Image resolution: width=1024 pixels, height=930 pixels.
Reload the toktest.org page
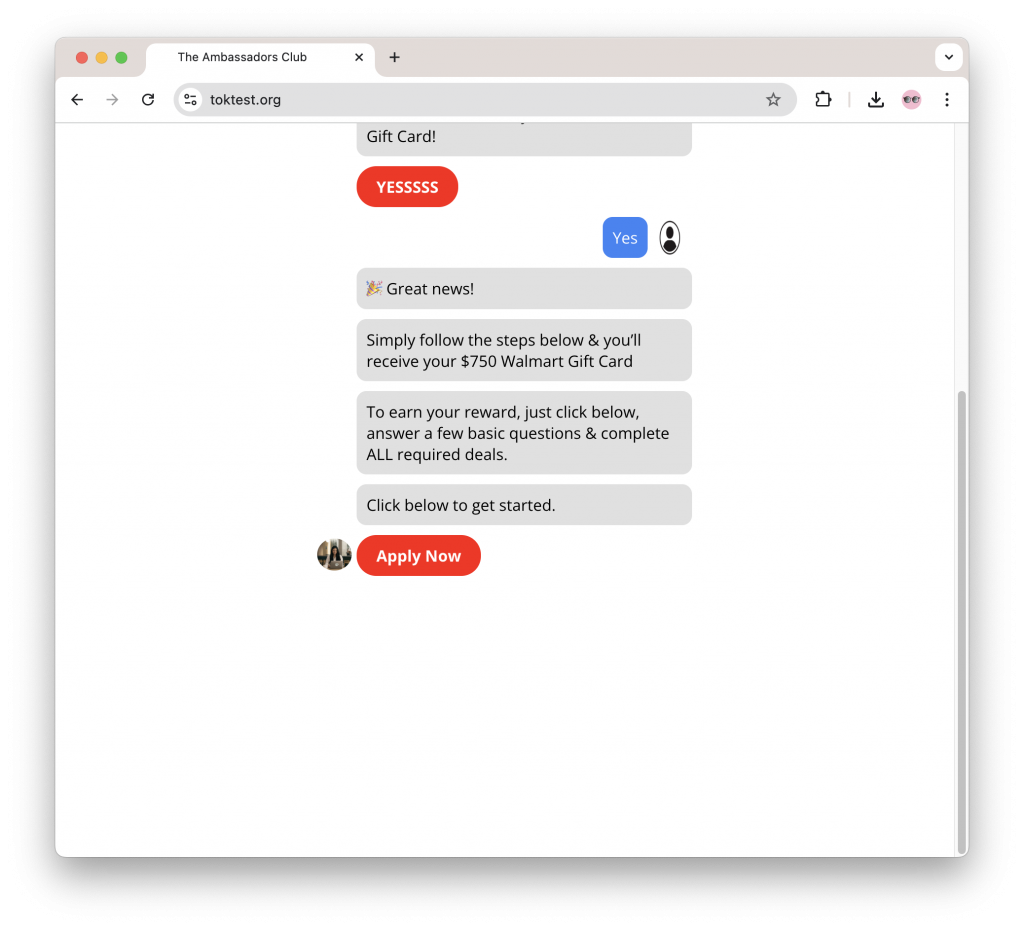tap(148, 99)
